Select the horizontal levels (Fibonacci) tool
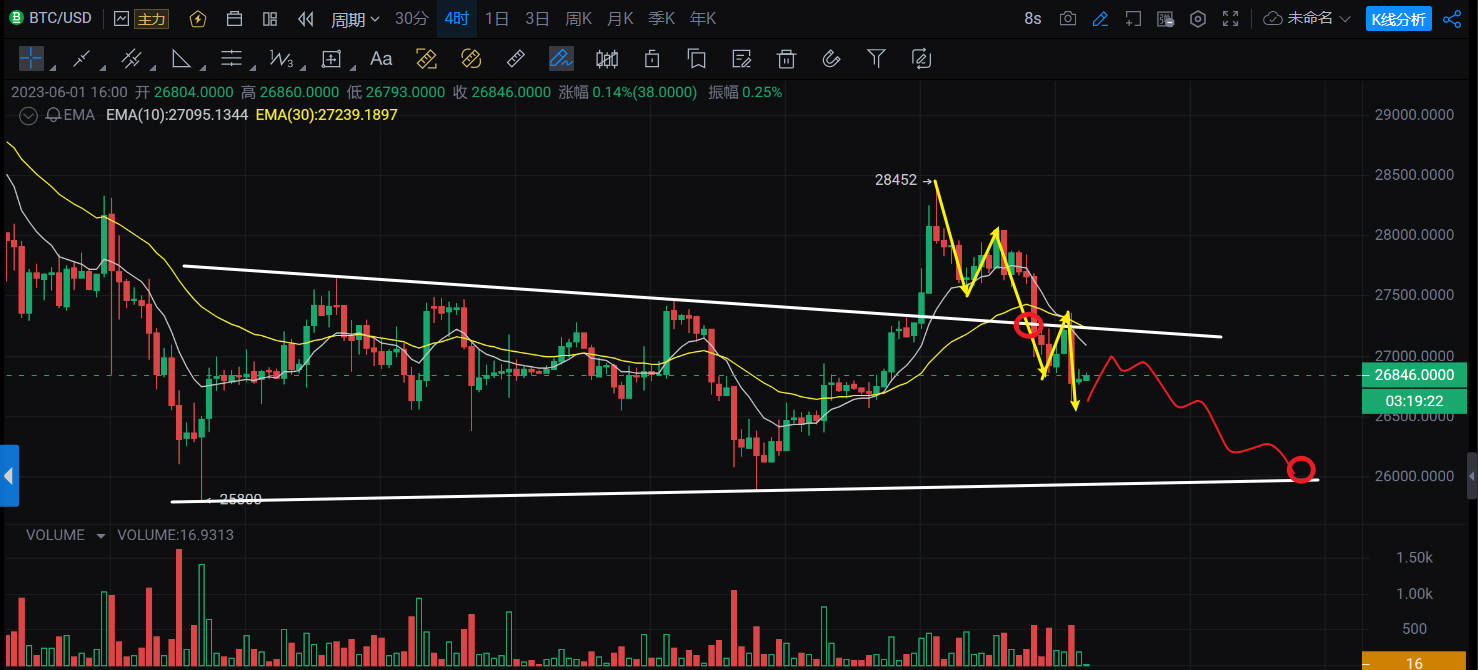This screenshot has height=670, width=1478. [x=231, y=59]
